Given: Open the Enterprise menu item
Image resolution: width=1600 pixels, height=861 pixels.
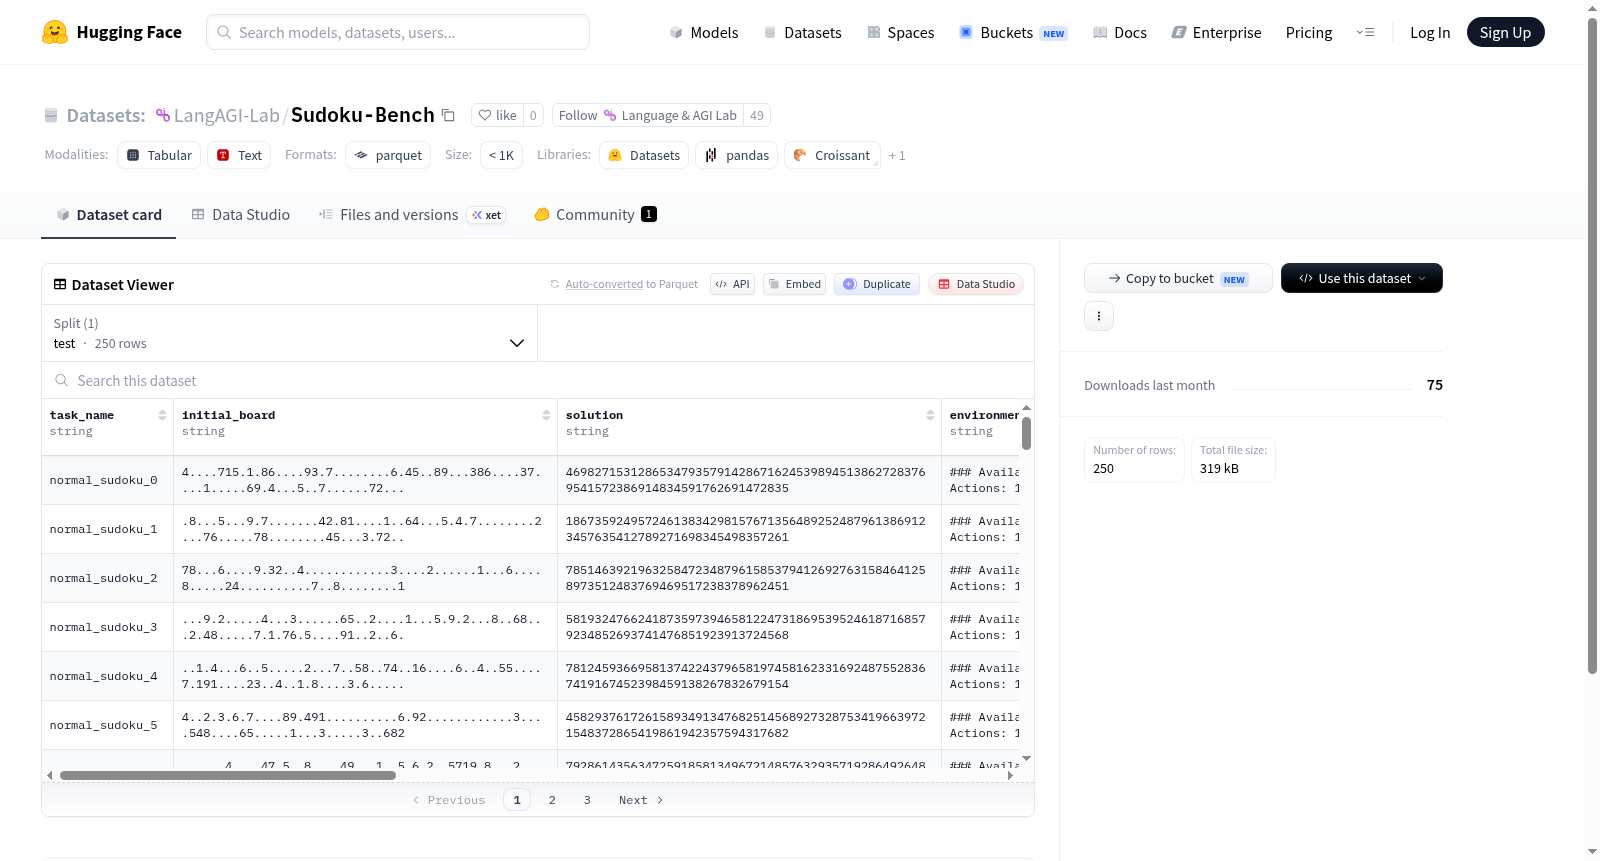Looking at the screenshot, I should (1216, 33).
